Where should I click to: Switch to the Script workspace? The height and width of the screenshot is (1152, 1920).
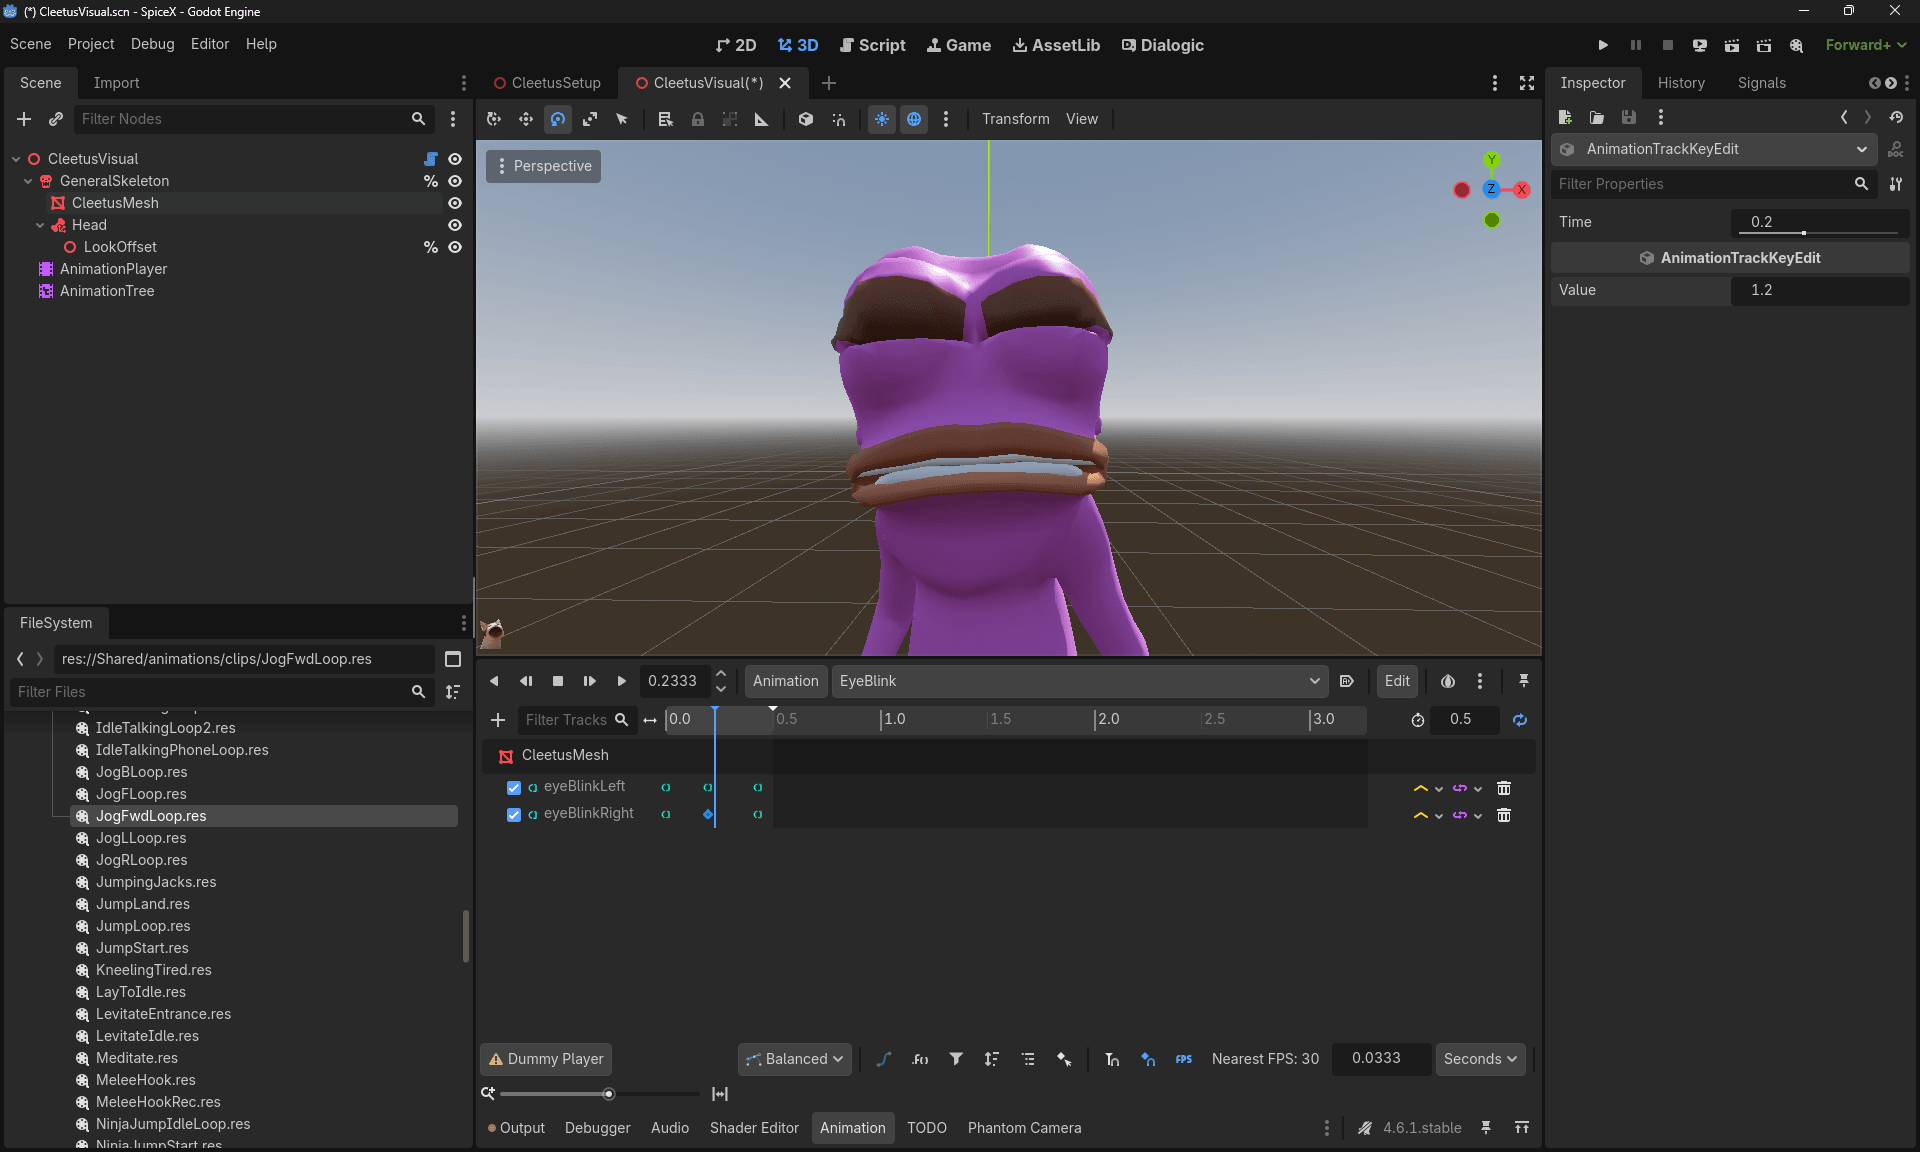(872, 45)
